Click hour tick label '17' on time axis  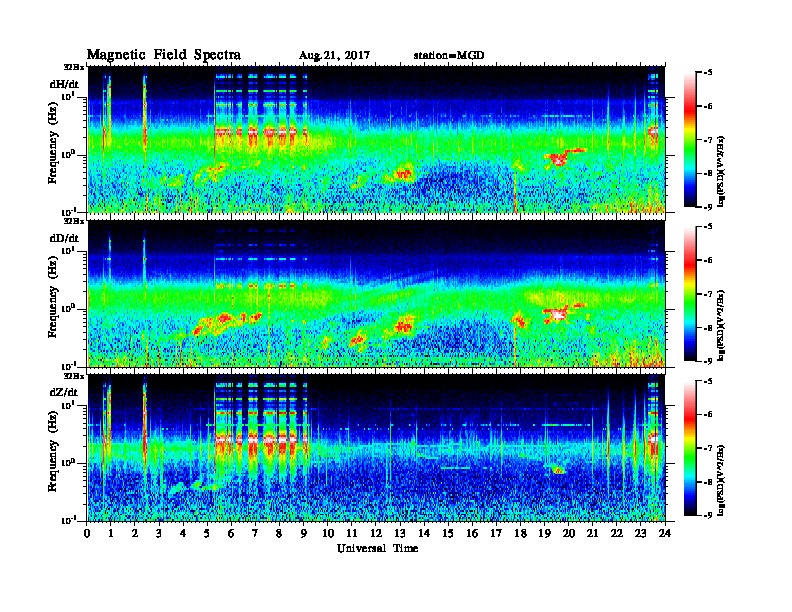496,533
